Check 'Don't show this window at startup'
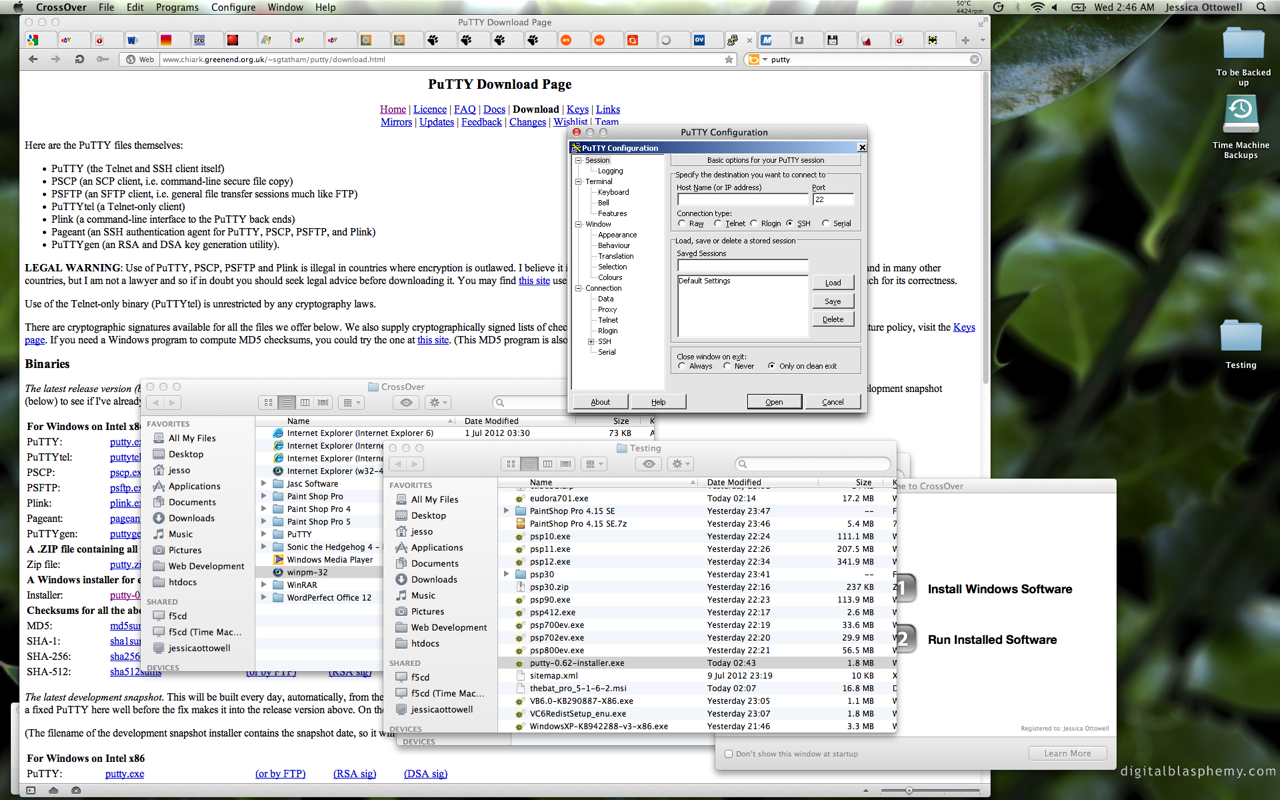 click(x=728, y=754)
